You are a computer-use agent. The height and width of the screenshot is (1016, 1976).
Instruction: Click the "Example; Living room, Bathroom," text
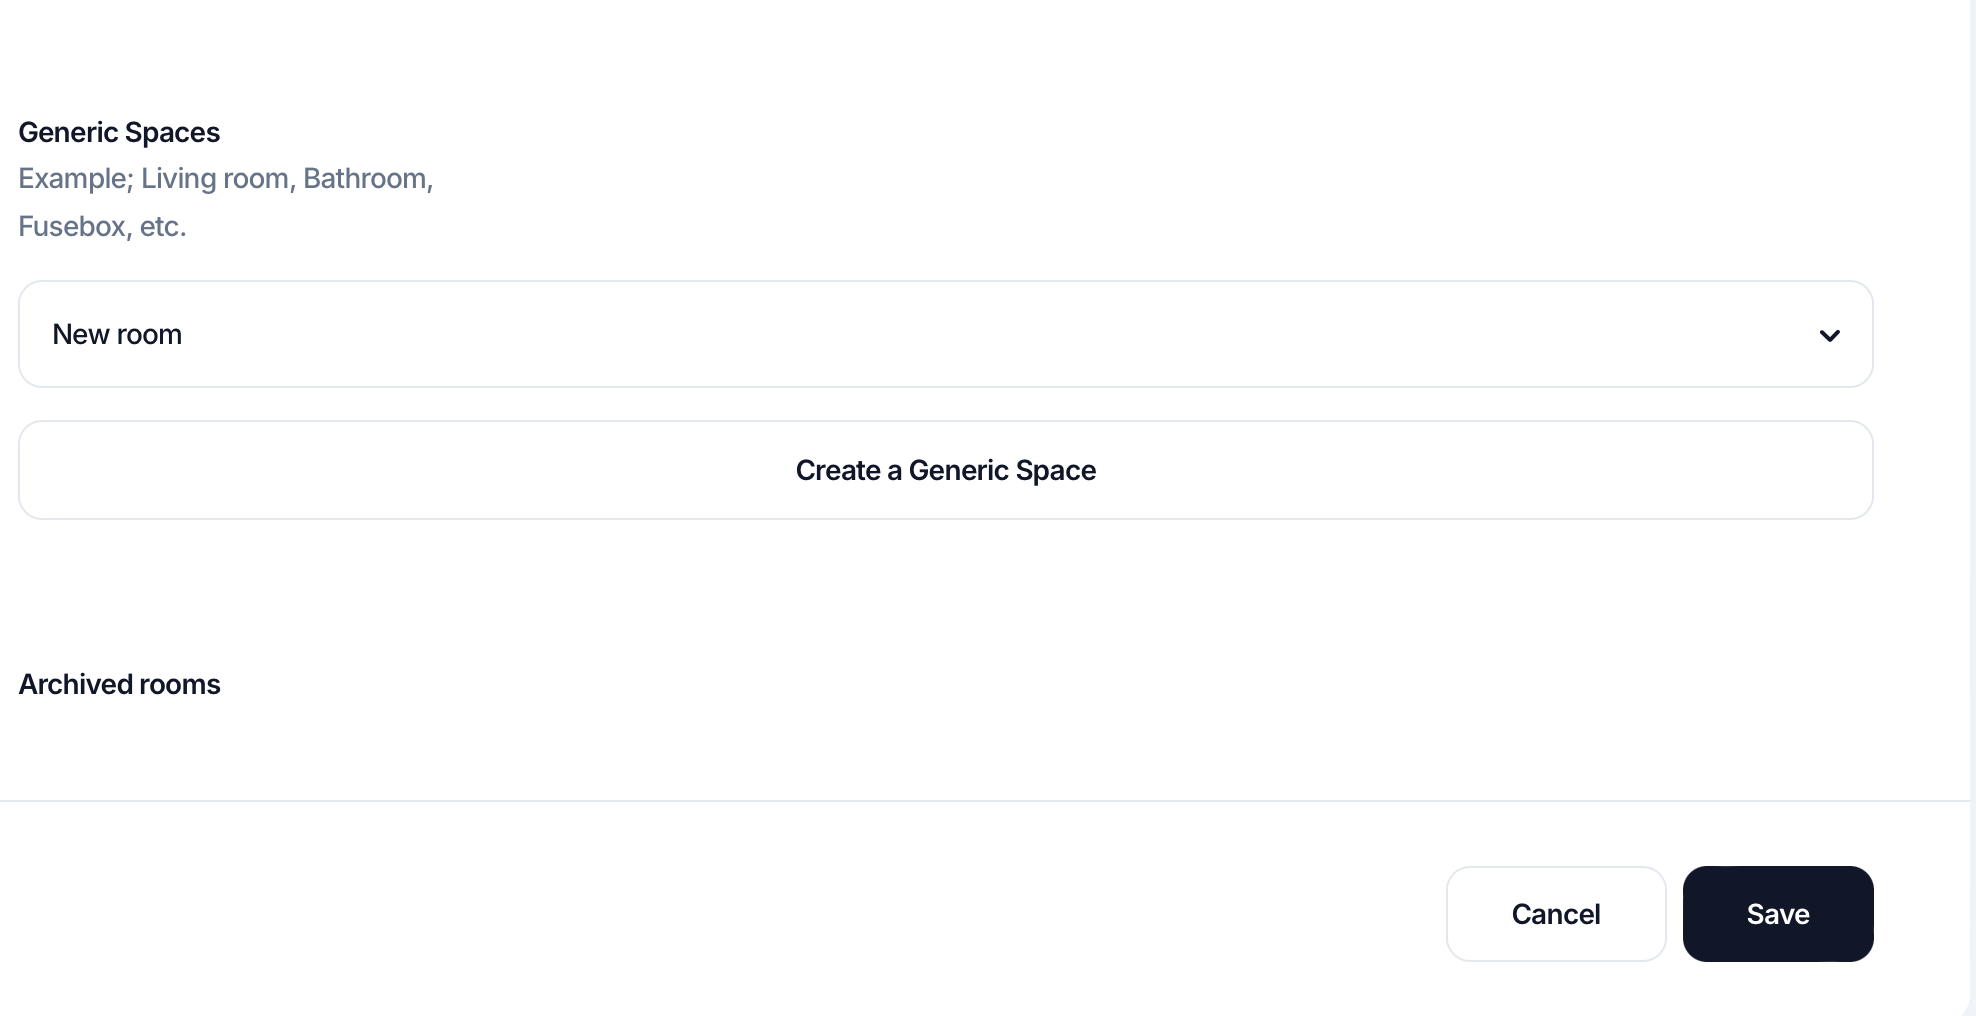[225, 178]
